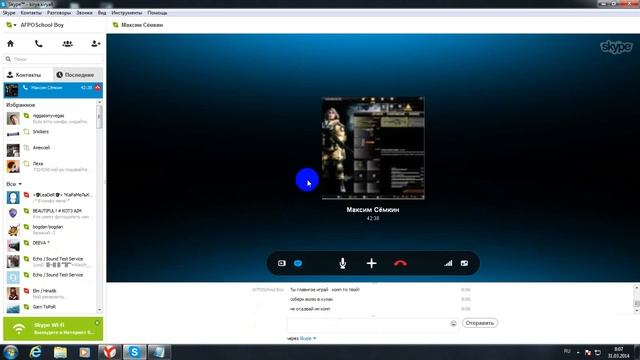Select the Echo / Sound Test Service row with the light blue avatar
The height and width of the screenshot is (360, 640).
coord(51,277)
